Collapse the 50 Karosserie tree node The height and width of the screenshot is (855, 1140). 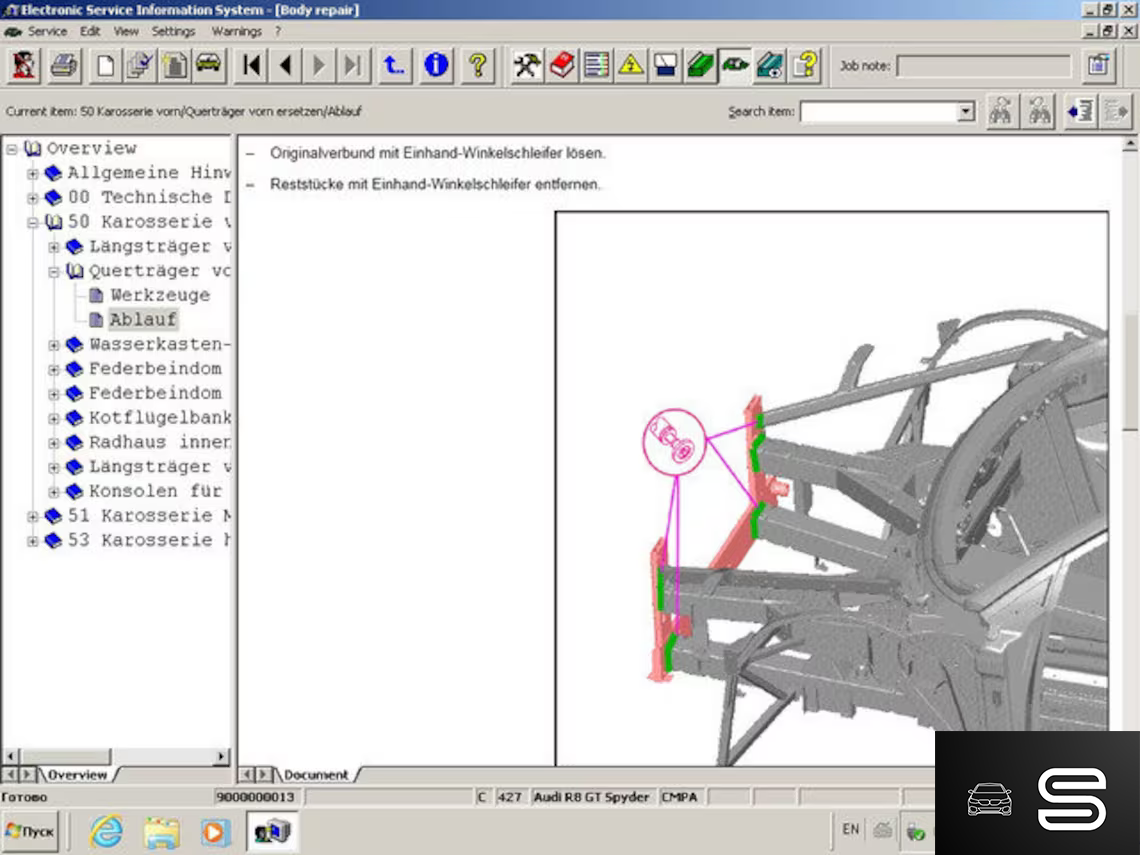pos(33,222)
